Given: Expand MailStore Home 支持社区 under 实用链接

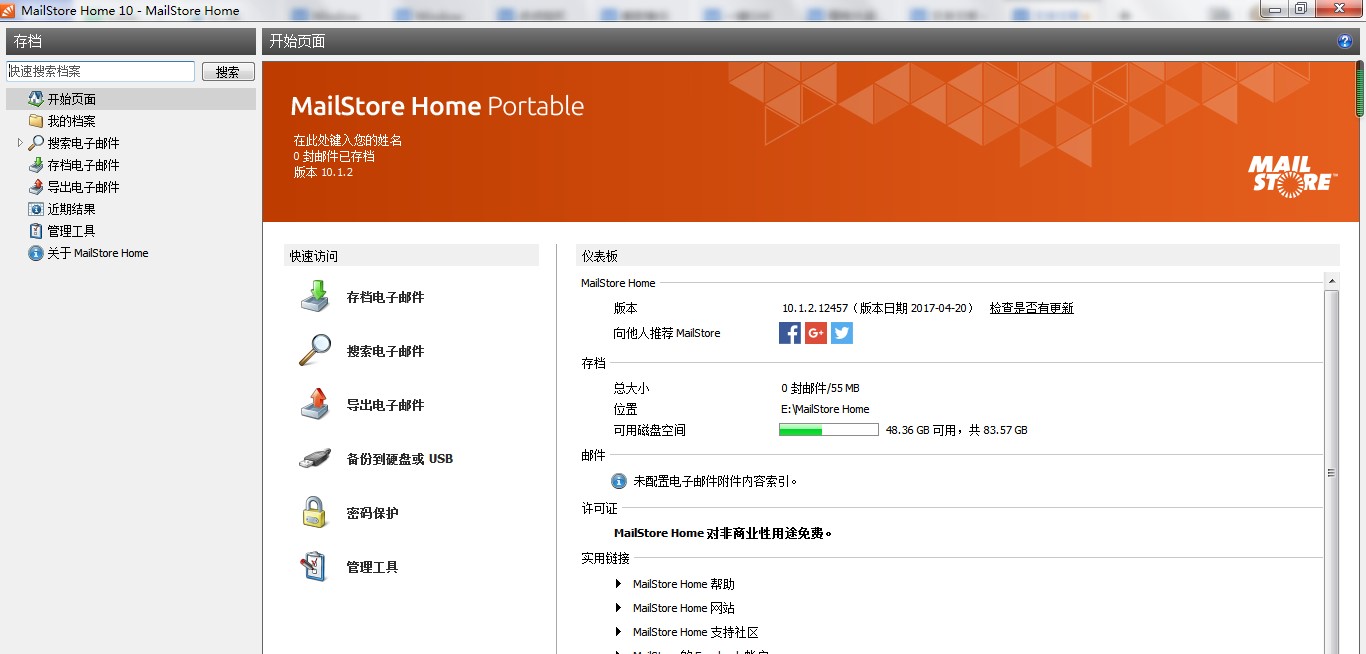Looking at the screenshot, I should pyautogui.click(x=617, y=632).
